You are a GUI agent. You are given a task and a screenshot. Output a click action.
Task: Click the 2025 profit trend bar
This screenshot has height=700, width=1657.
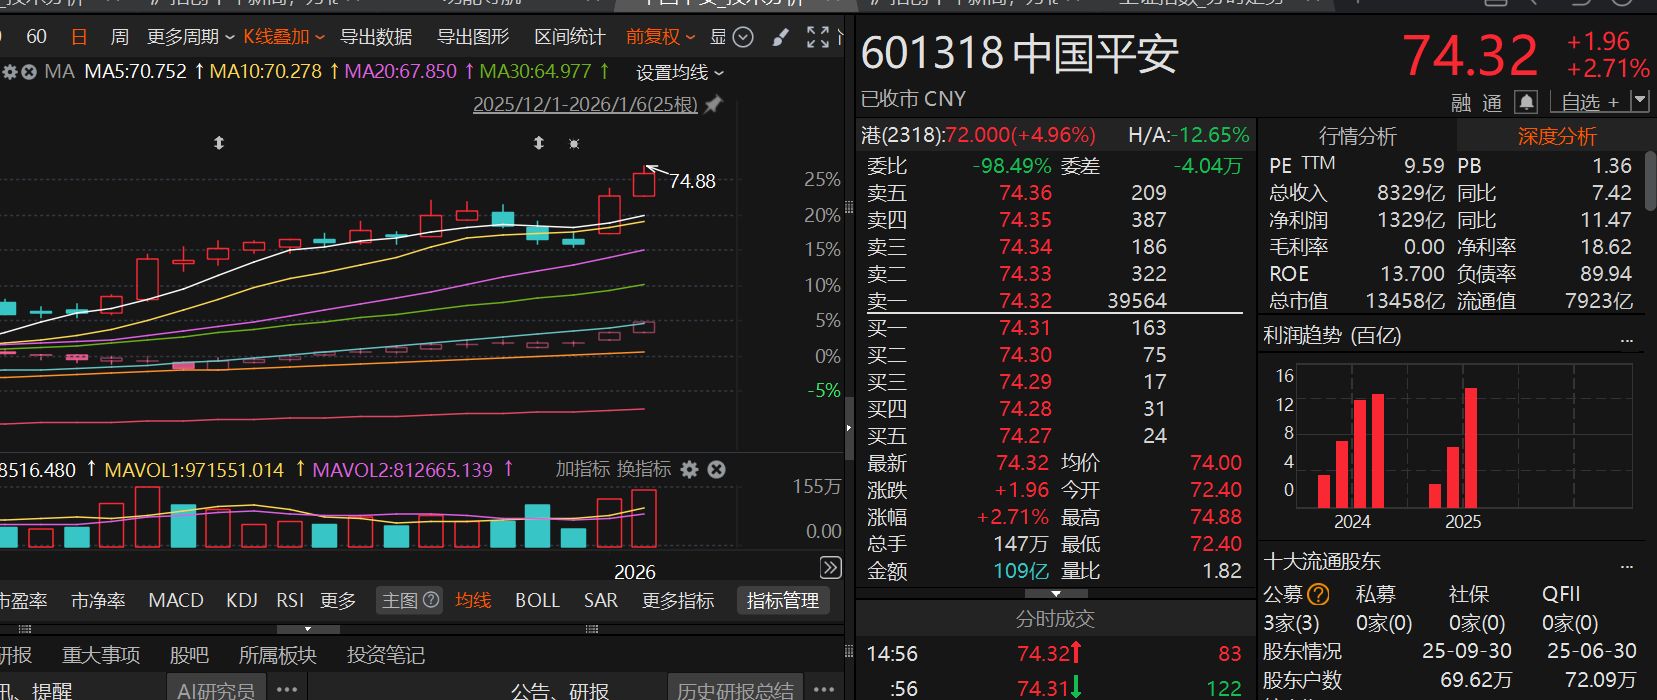(1470, 448)
